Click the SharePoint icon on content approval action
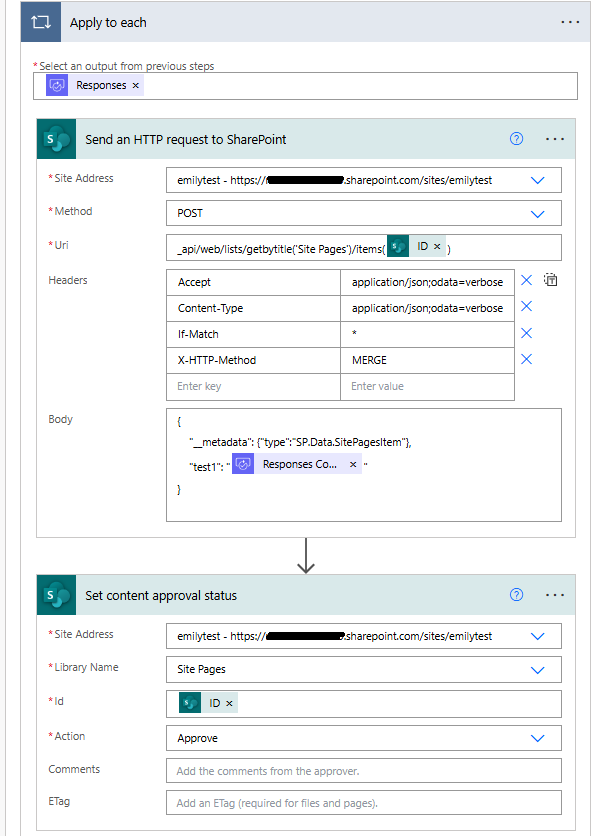This screenshot has width=596, height=836. (56, 595)
